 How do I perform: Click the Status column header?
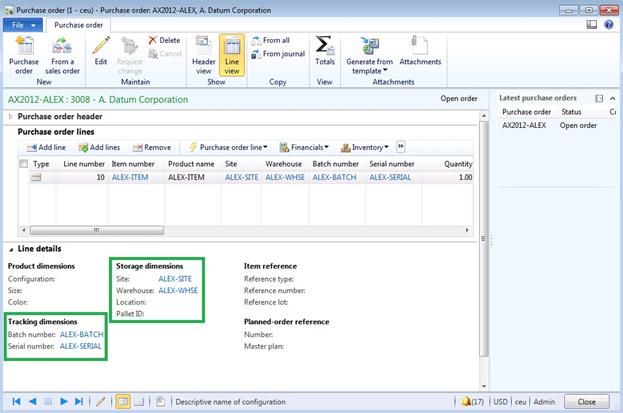571,112
